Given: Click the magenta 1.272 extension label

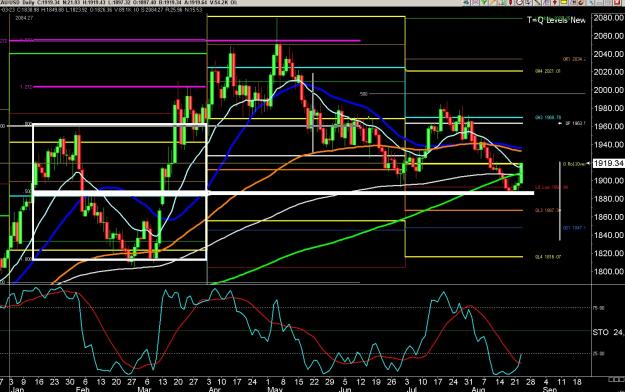Looking at the screenshot, I should (26, 87).
